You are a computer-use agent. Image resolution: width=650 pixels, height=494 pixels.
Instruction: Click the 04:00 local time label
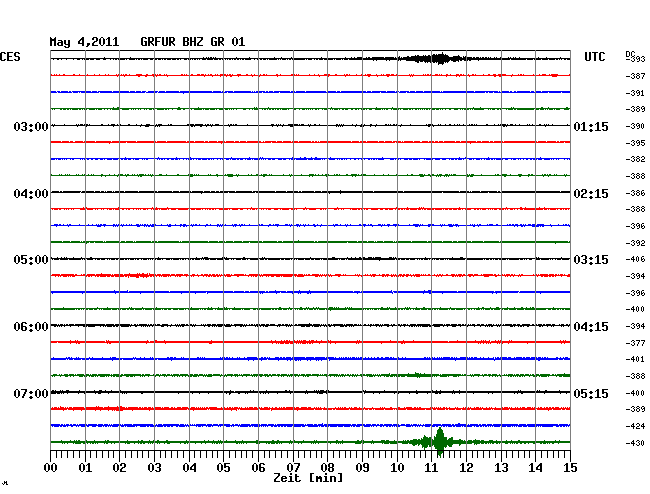(x=31, y=194)
